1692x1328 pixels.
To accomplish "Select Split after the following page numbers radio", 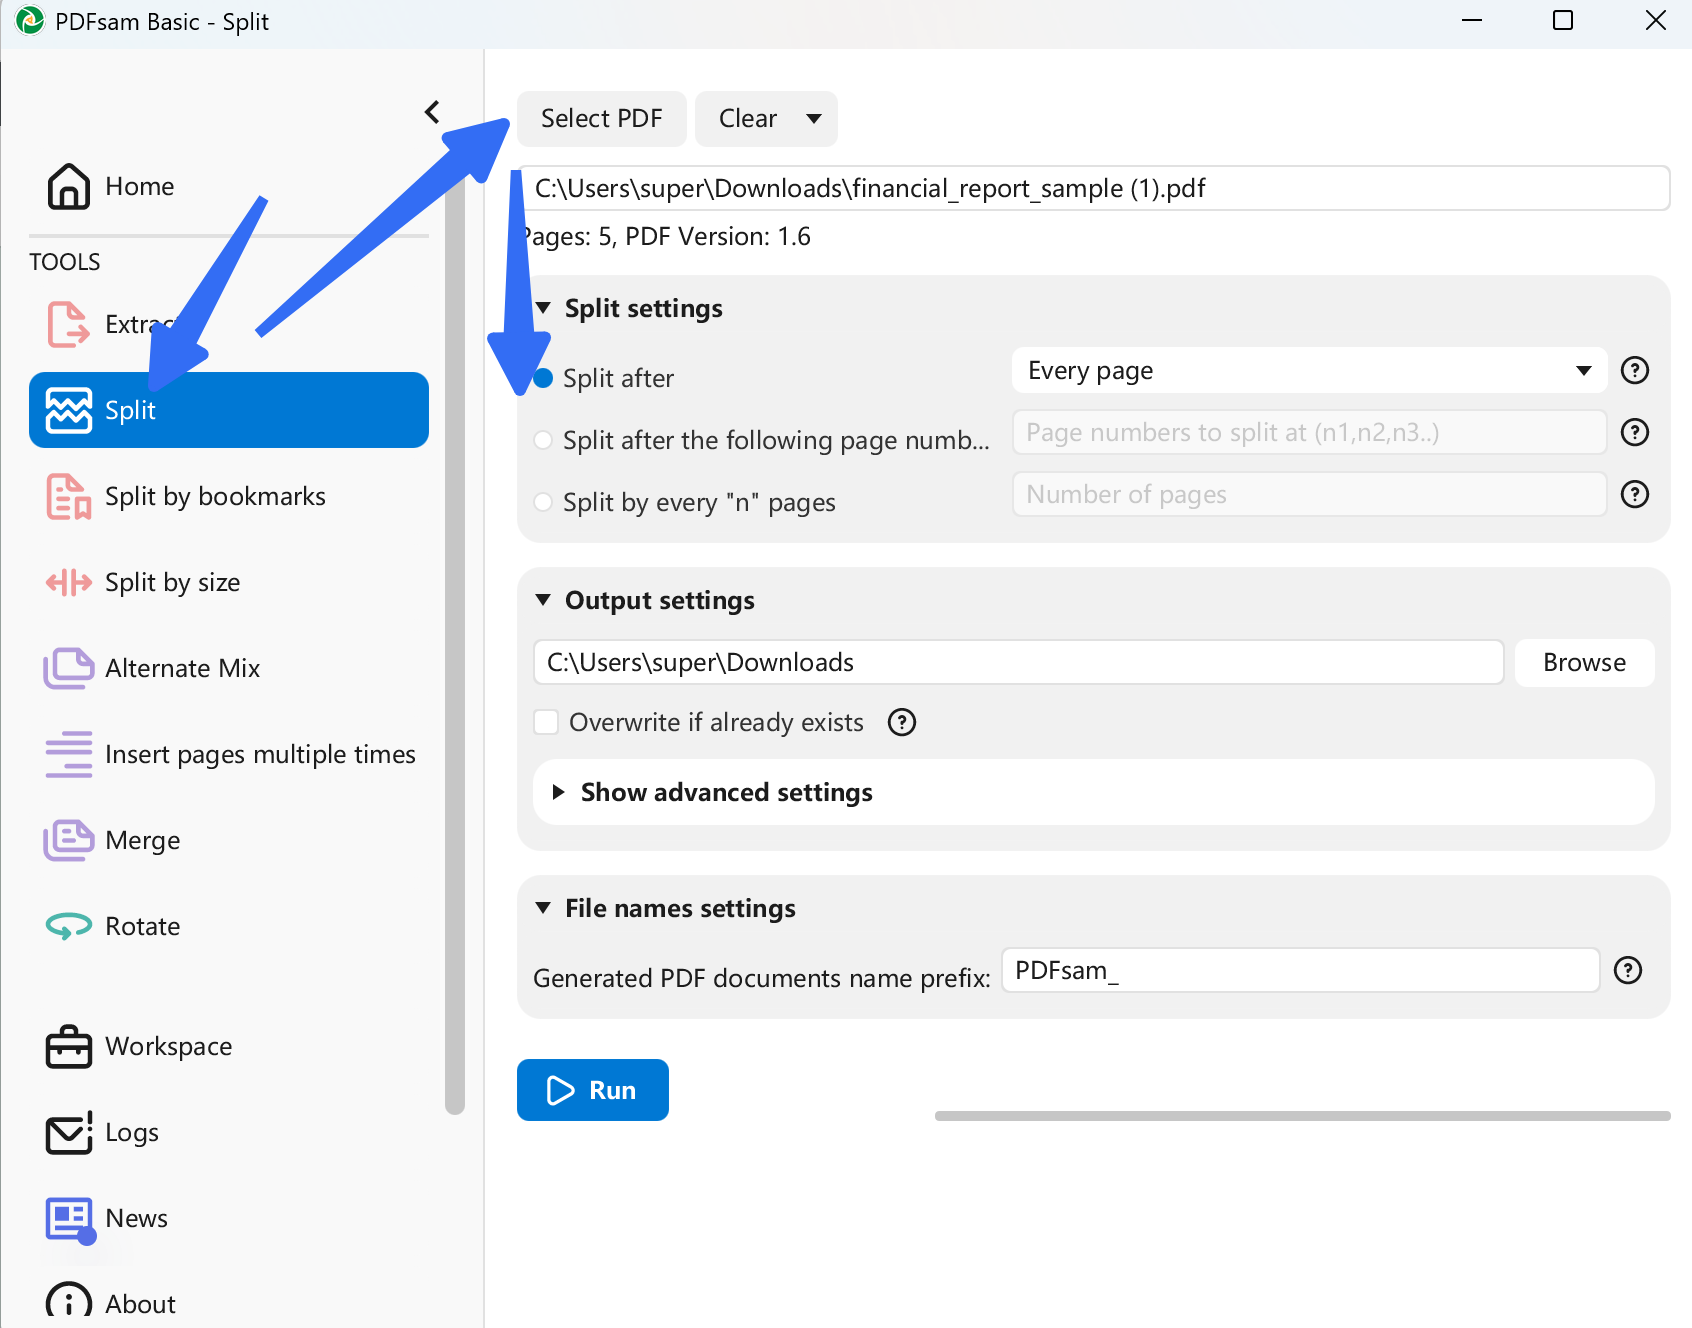I will tap(543, 440).
